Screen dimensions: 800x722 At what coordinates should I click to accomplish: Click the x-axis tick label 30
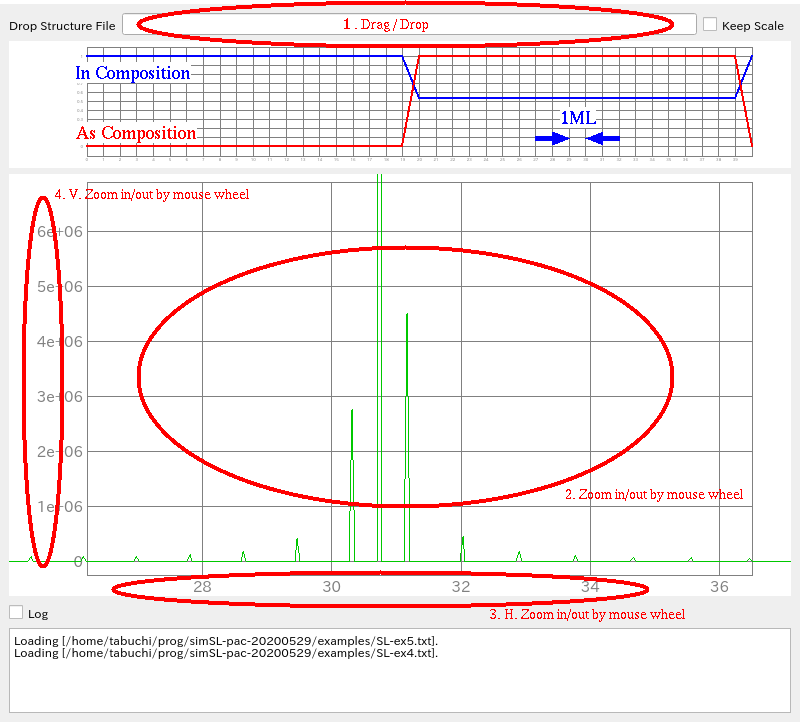point(332,586)
